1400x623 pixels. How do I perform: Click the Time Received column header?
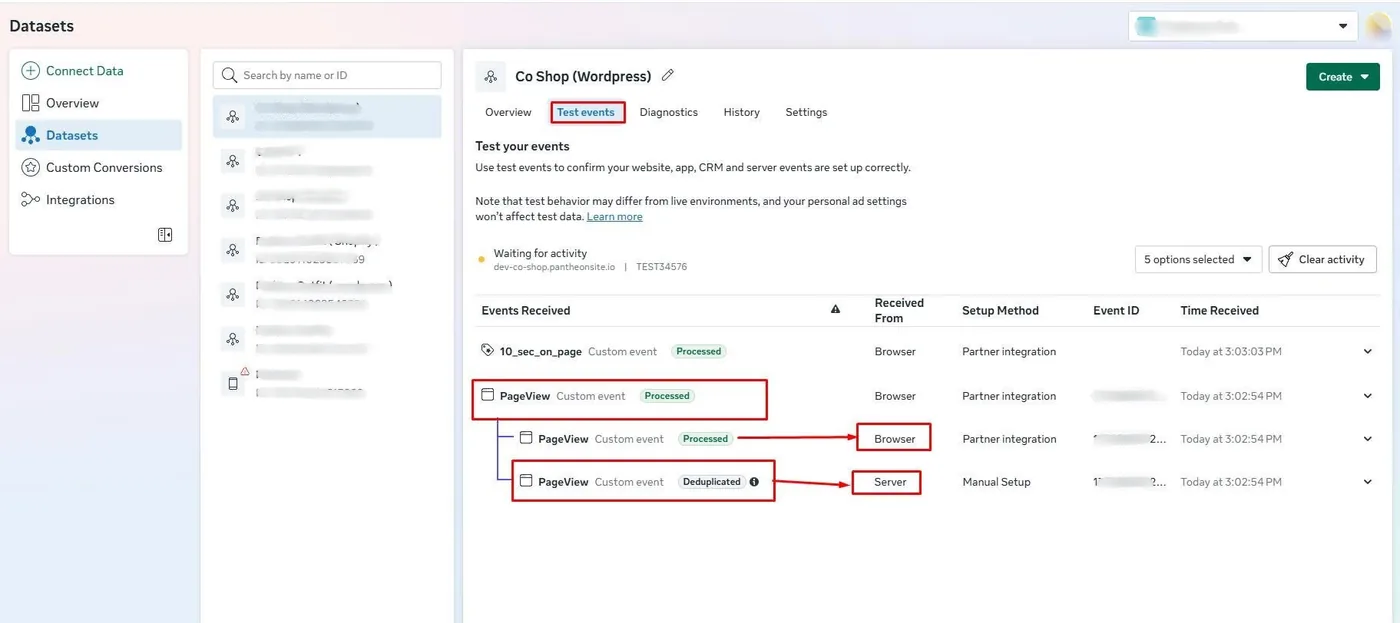(x=1219, y=310)
